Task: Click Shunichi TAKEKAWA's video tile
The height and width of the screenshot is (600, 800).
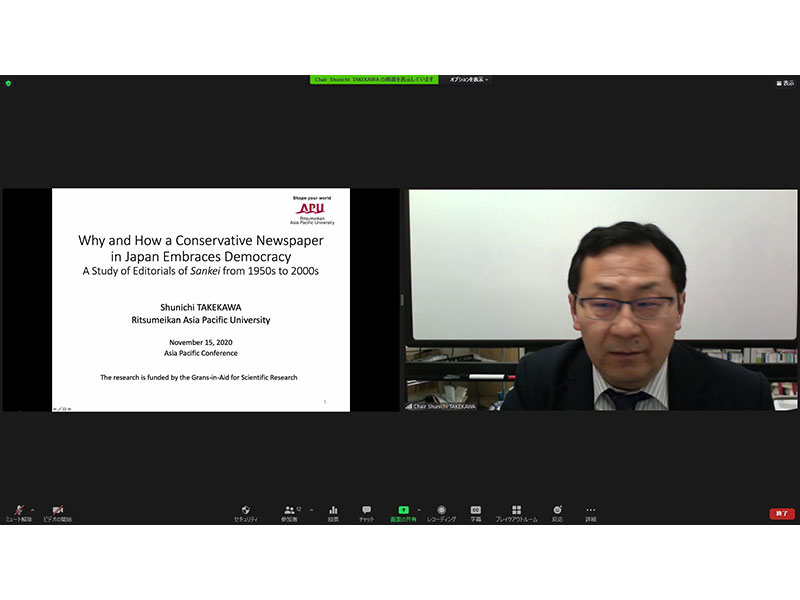Action: click(x=602, y=300)
